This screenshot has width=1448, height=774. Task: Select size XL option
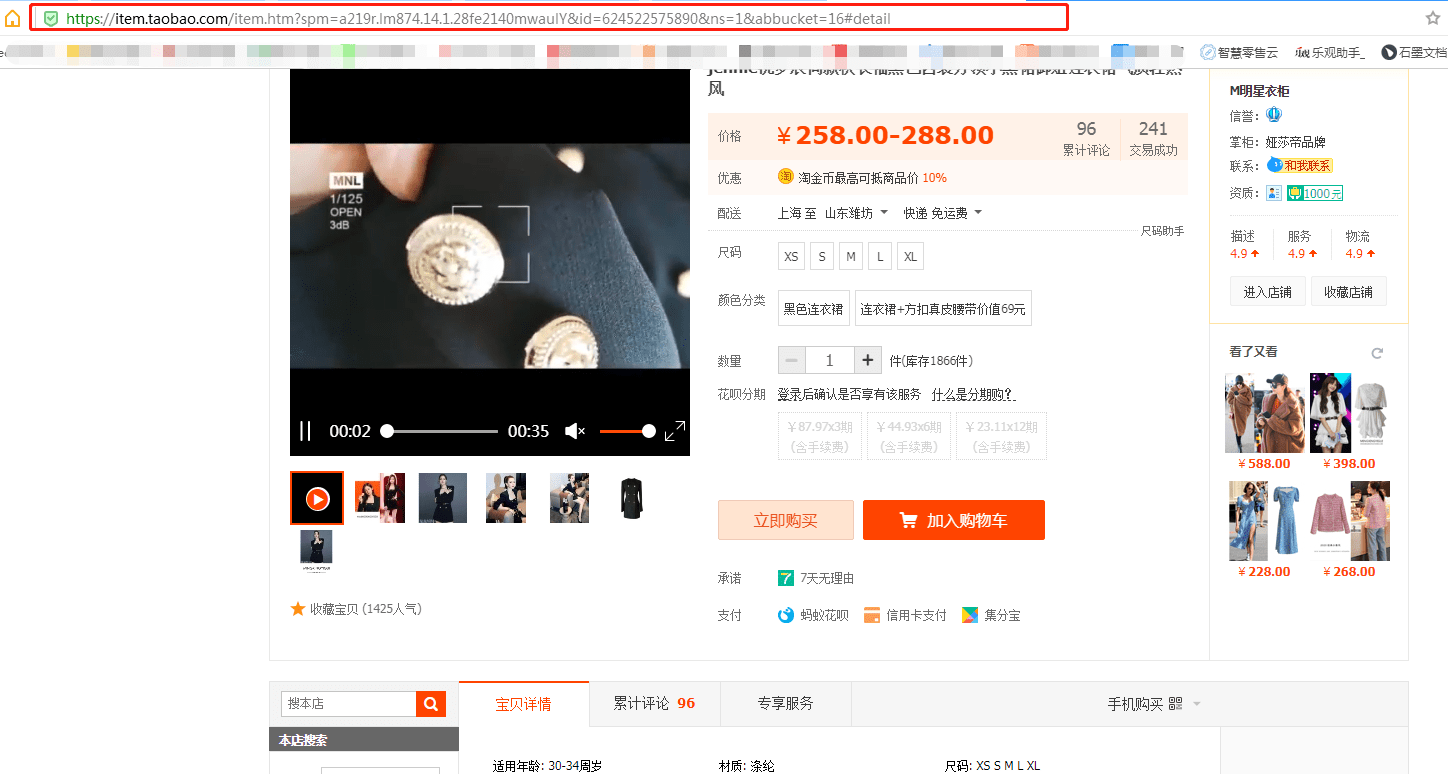[910, 256]
